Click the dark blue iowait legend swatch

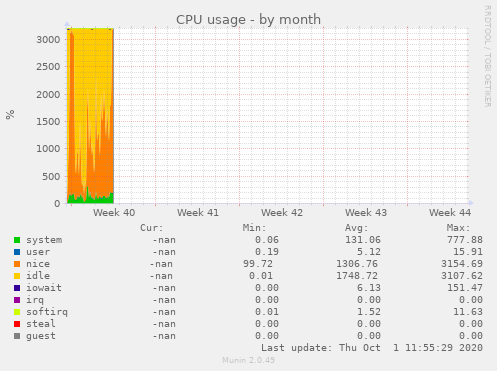(x=17, y=288)
